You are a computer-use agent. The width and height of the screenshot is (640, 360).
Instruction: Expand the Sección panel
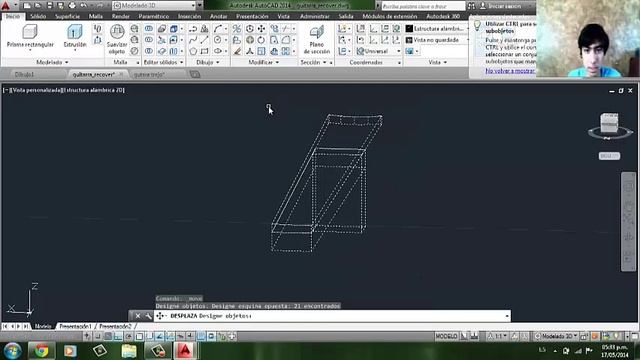pyautogui.click(x=313, y=62)
